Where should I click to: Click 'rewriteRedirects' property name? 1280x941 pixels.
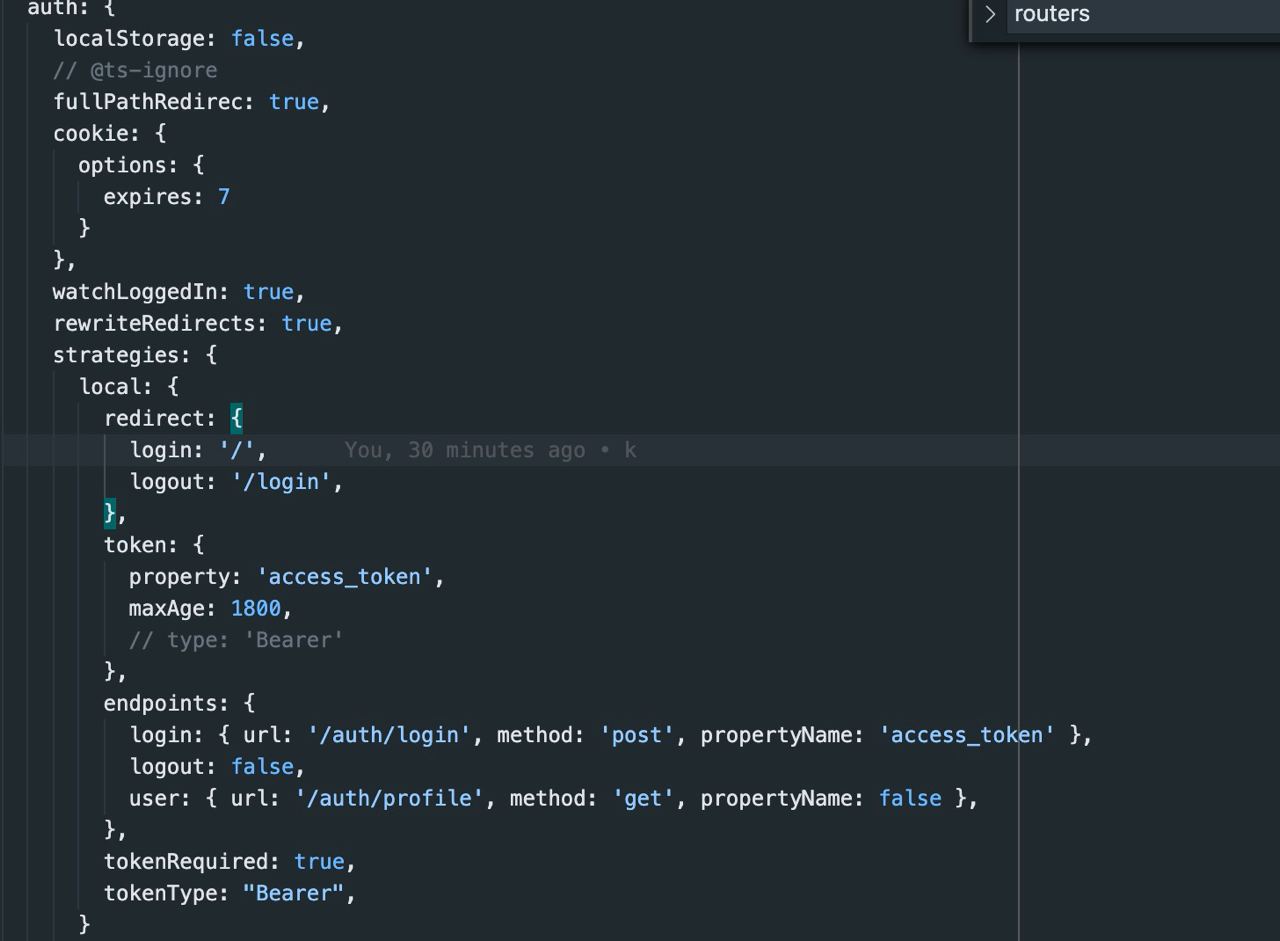click(154, 324)
